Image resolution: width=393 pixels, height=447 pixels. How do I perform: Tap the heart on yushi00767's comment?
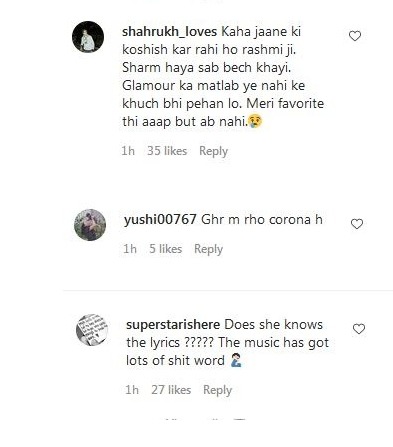coord(357,224)
